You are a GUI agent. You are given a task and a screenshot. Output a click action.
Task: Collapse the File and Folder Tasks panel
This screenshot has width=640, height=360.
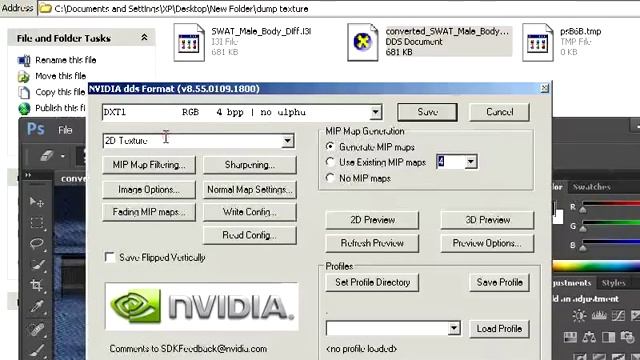[x=144, y=38]
